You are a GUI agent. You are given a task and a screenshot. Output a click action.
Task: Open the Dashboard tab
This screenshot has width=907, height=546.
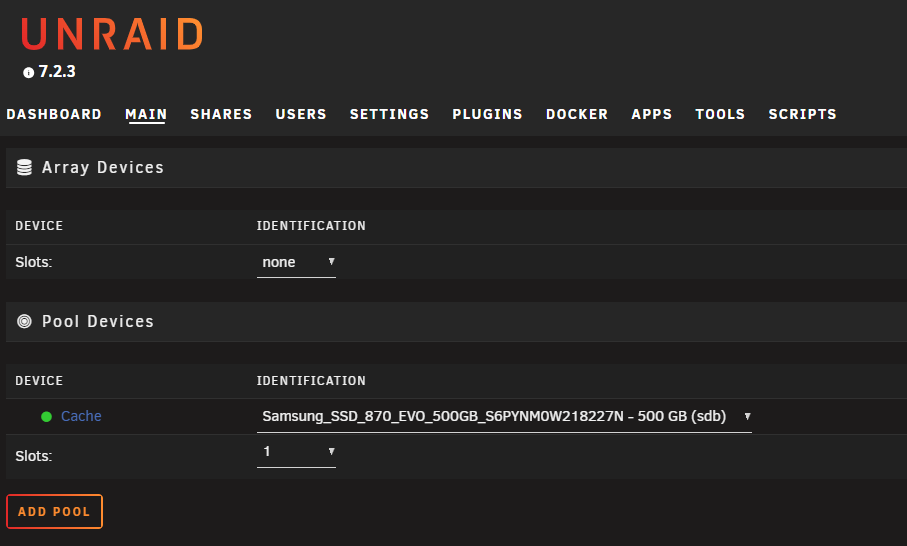[x=54, y=114]
